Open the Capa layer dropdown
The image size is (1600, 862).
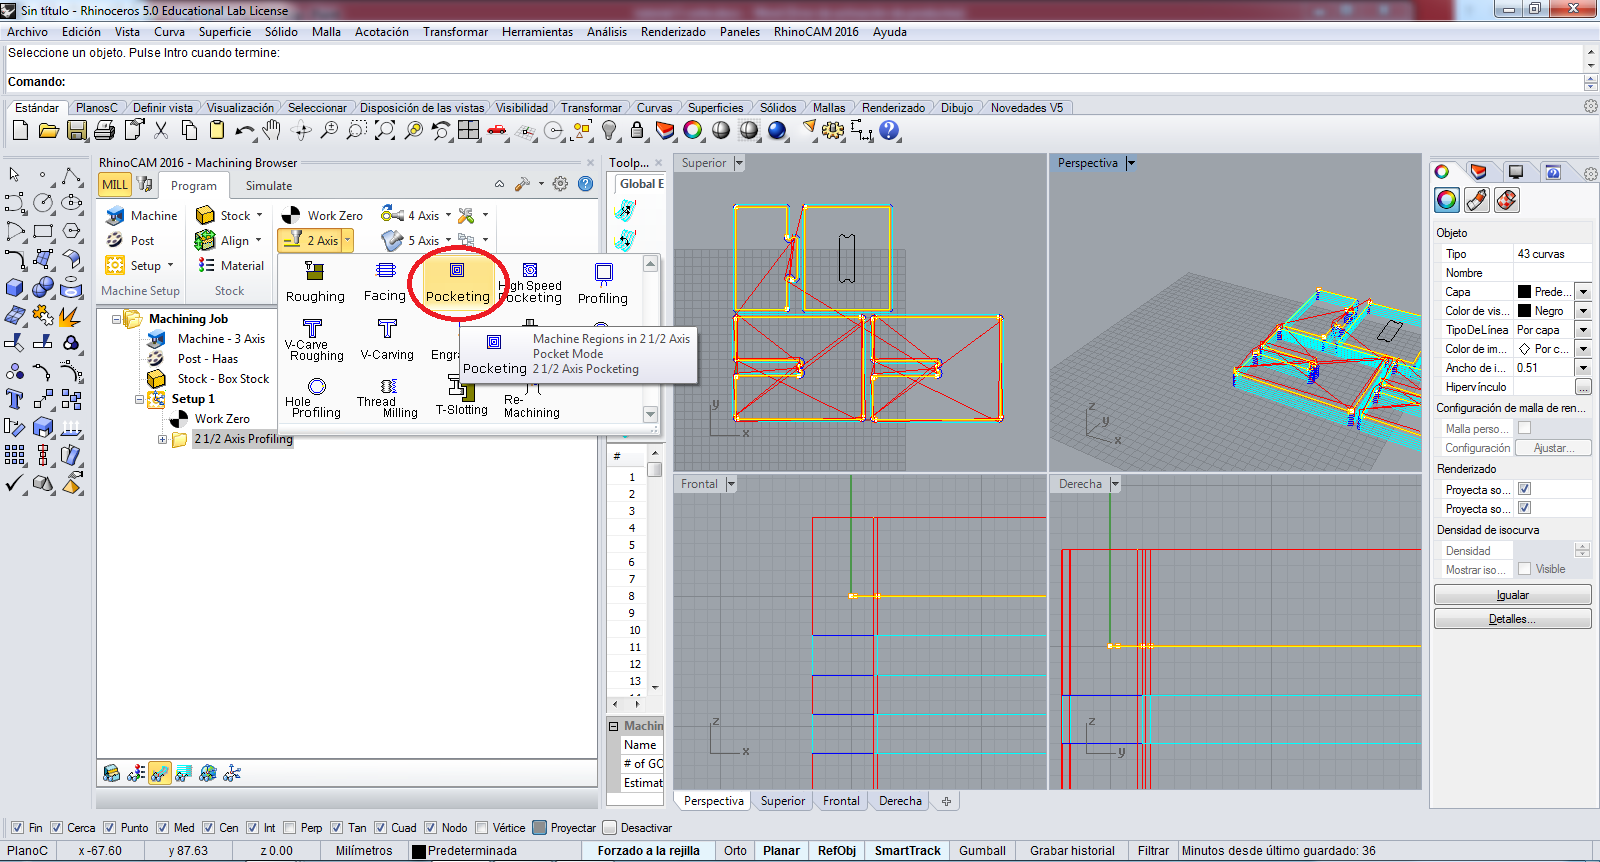pos(1583,292)
